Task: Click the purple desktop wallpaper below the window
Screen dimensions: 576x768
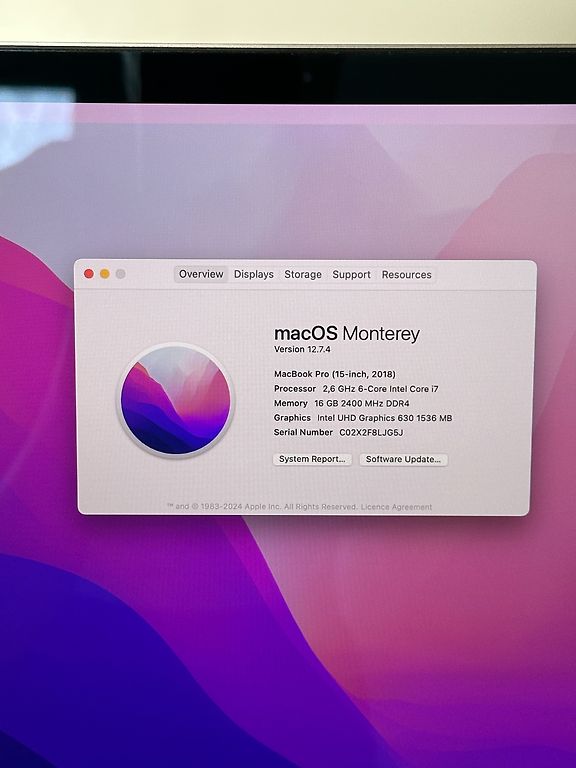Action: [147, 637]
